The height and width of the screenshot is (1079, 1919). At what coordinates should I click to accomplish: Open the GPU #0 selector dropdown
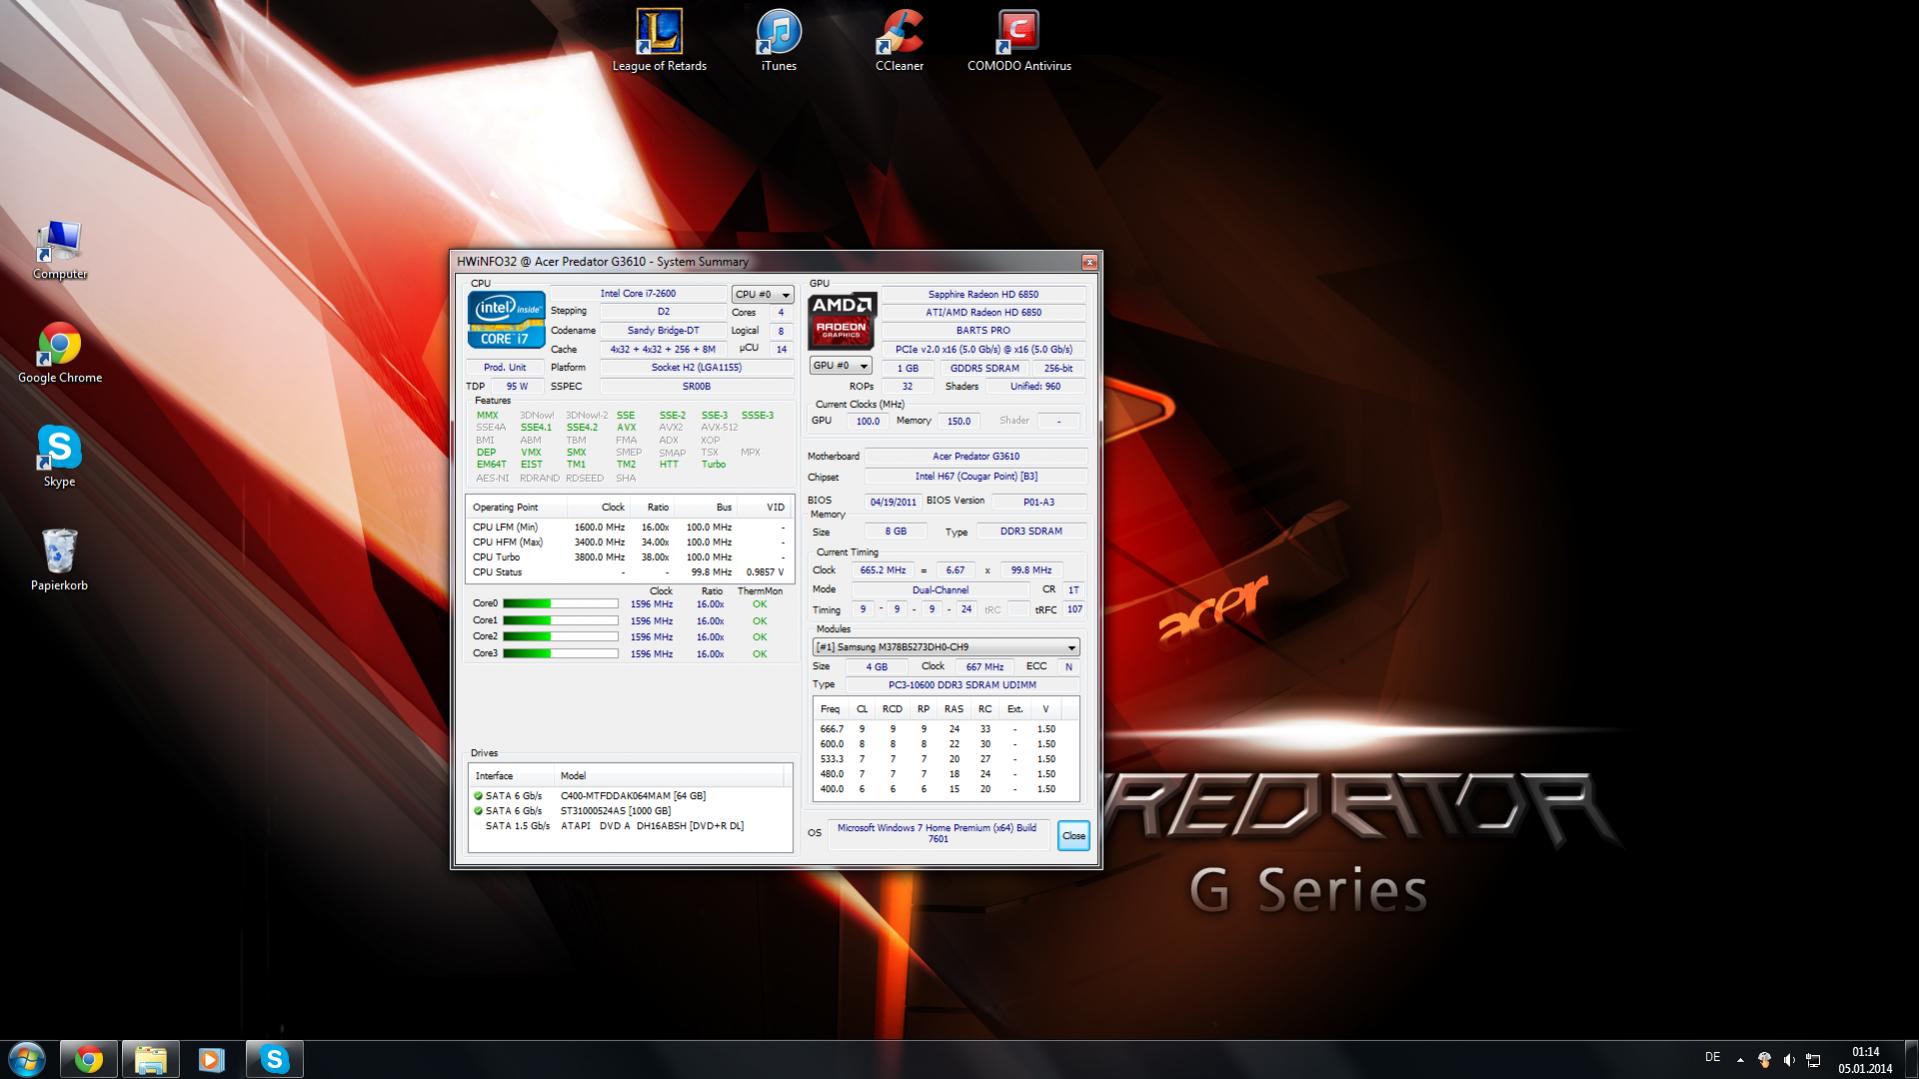pyautogui.click(x=840, y=366)
